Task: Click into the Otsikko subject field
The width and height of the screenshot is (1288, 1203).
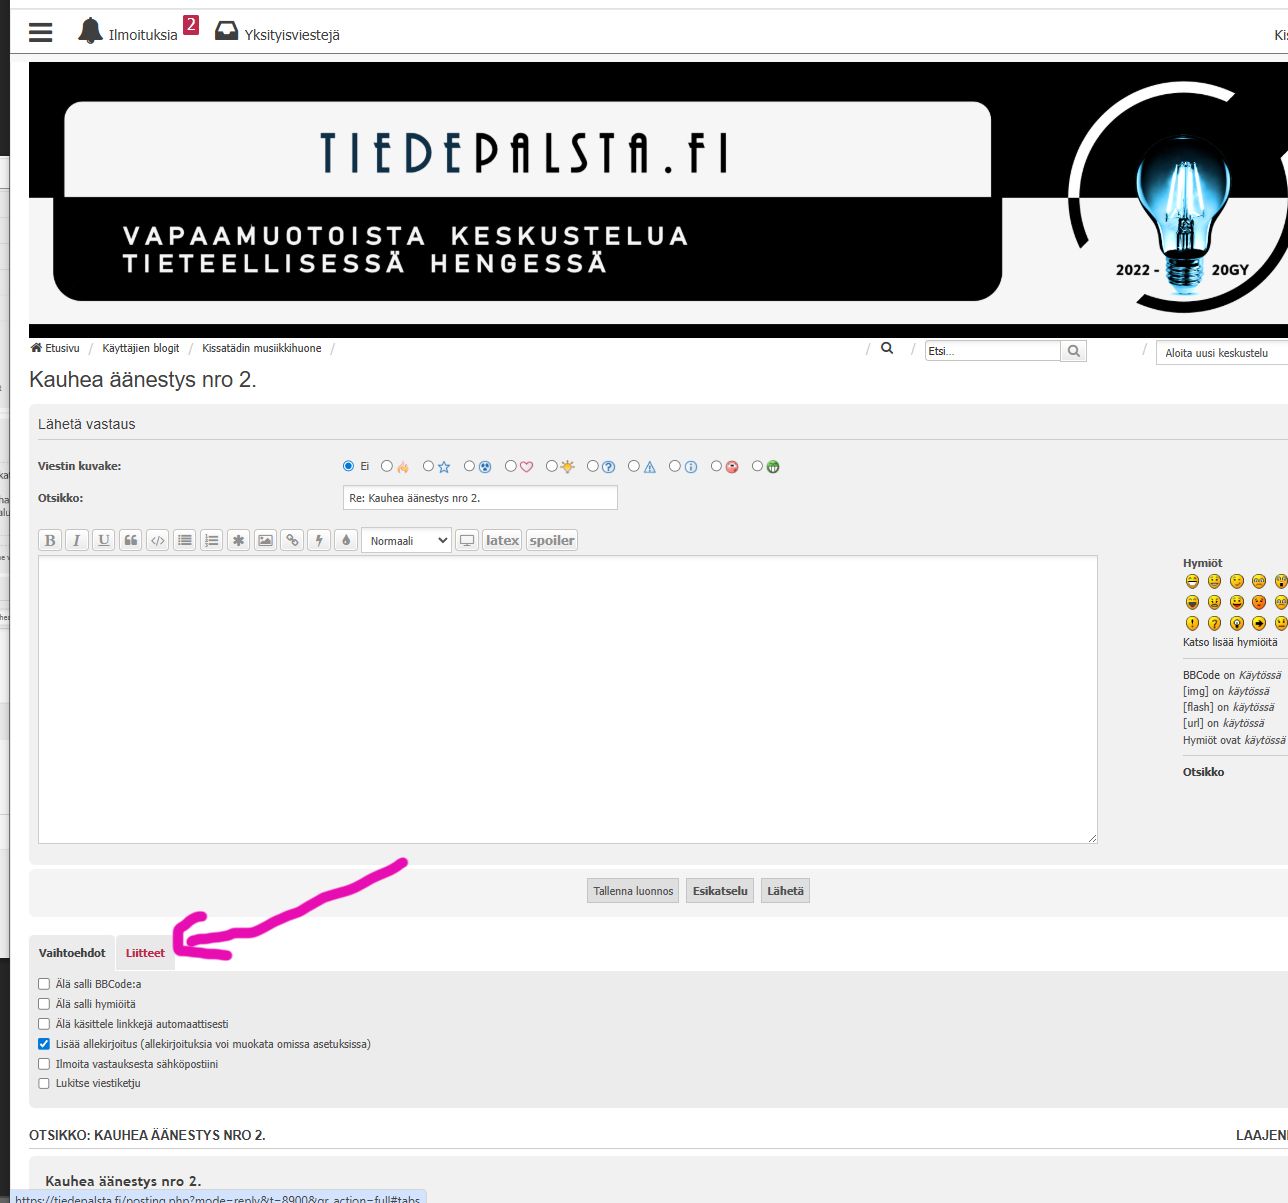Action: [480, 498]
